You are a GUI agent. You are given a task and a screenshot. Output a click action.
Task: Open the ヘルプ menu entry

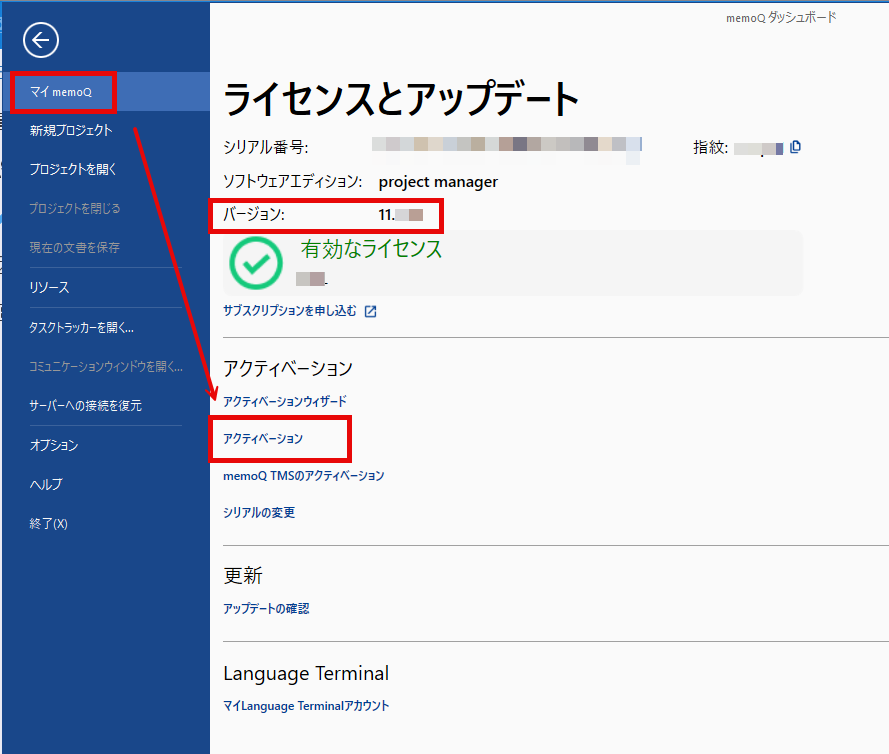[46, 484]
